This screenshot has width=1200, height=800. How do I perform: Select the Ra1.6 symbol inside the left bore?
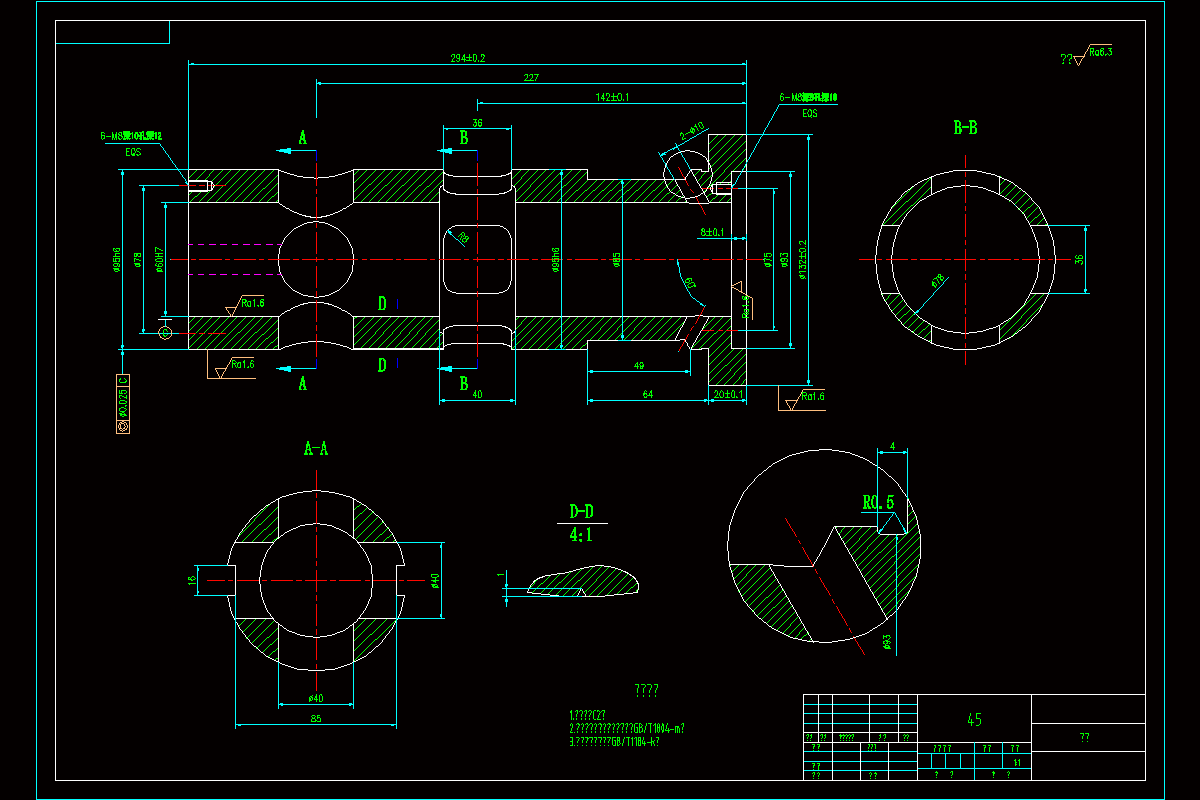coord(246,304)
